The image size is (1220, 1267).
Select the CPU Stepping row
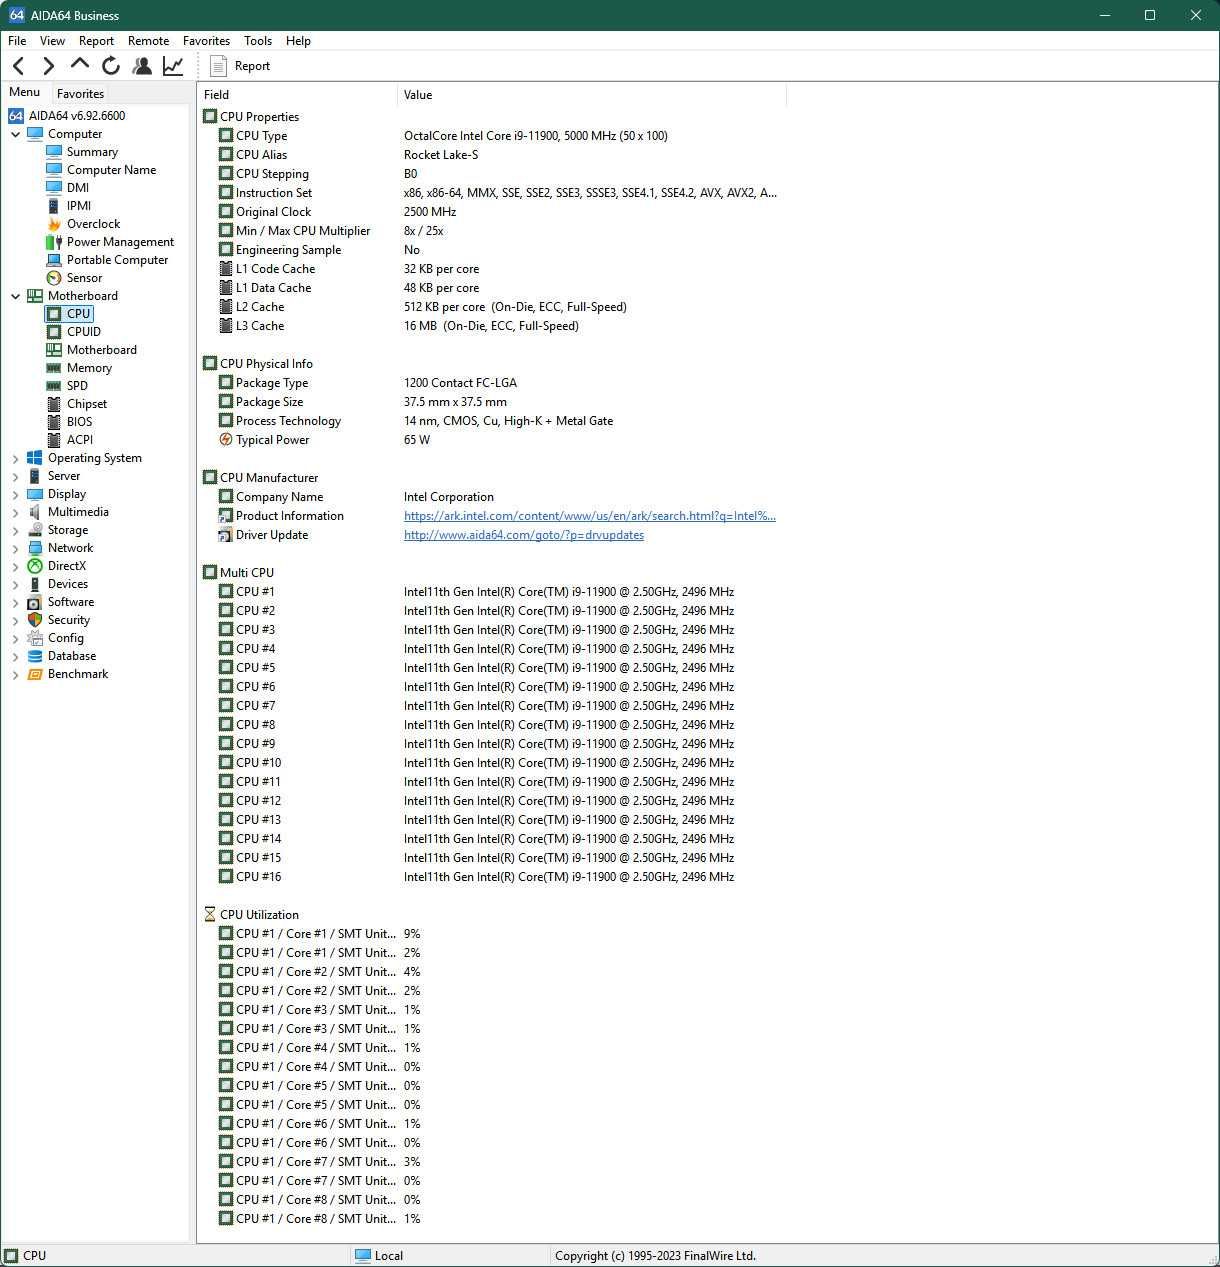pos(493,174)
